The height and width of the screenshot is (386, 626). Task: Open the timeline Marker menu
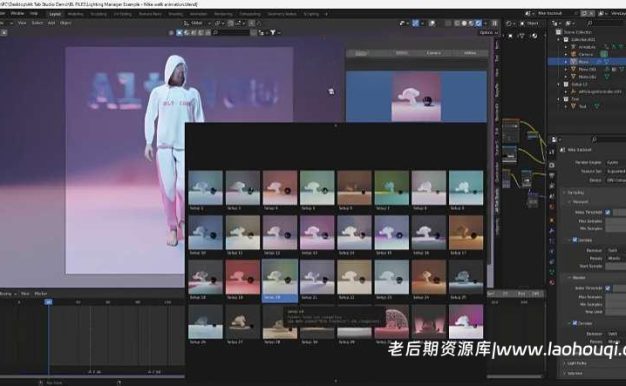[40, 294]
